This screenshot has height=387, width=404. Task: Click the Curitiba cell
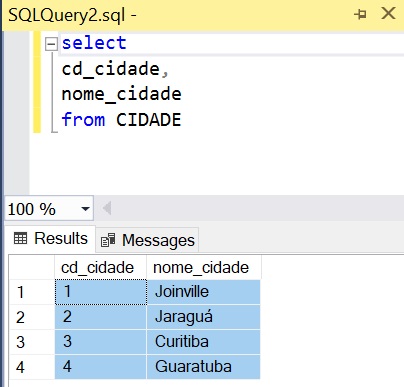pyautogui.click(x=203, y=342)
